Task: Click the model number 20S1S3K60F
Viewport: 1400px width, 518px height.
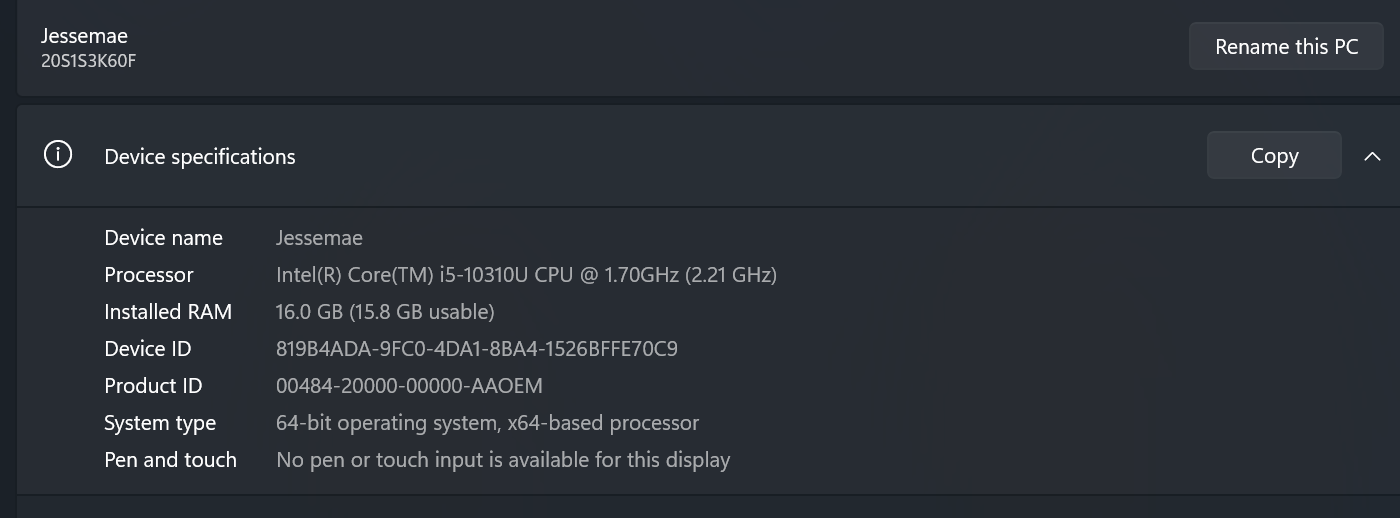Action: click(x=88, y=61)
